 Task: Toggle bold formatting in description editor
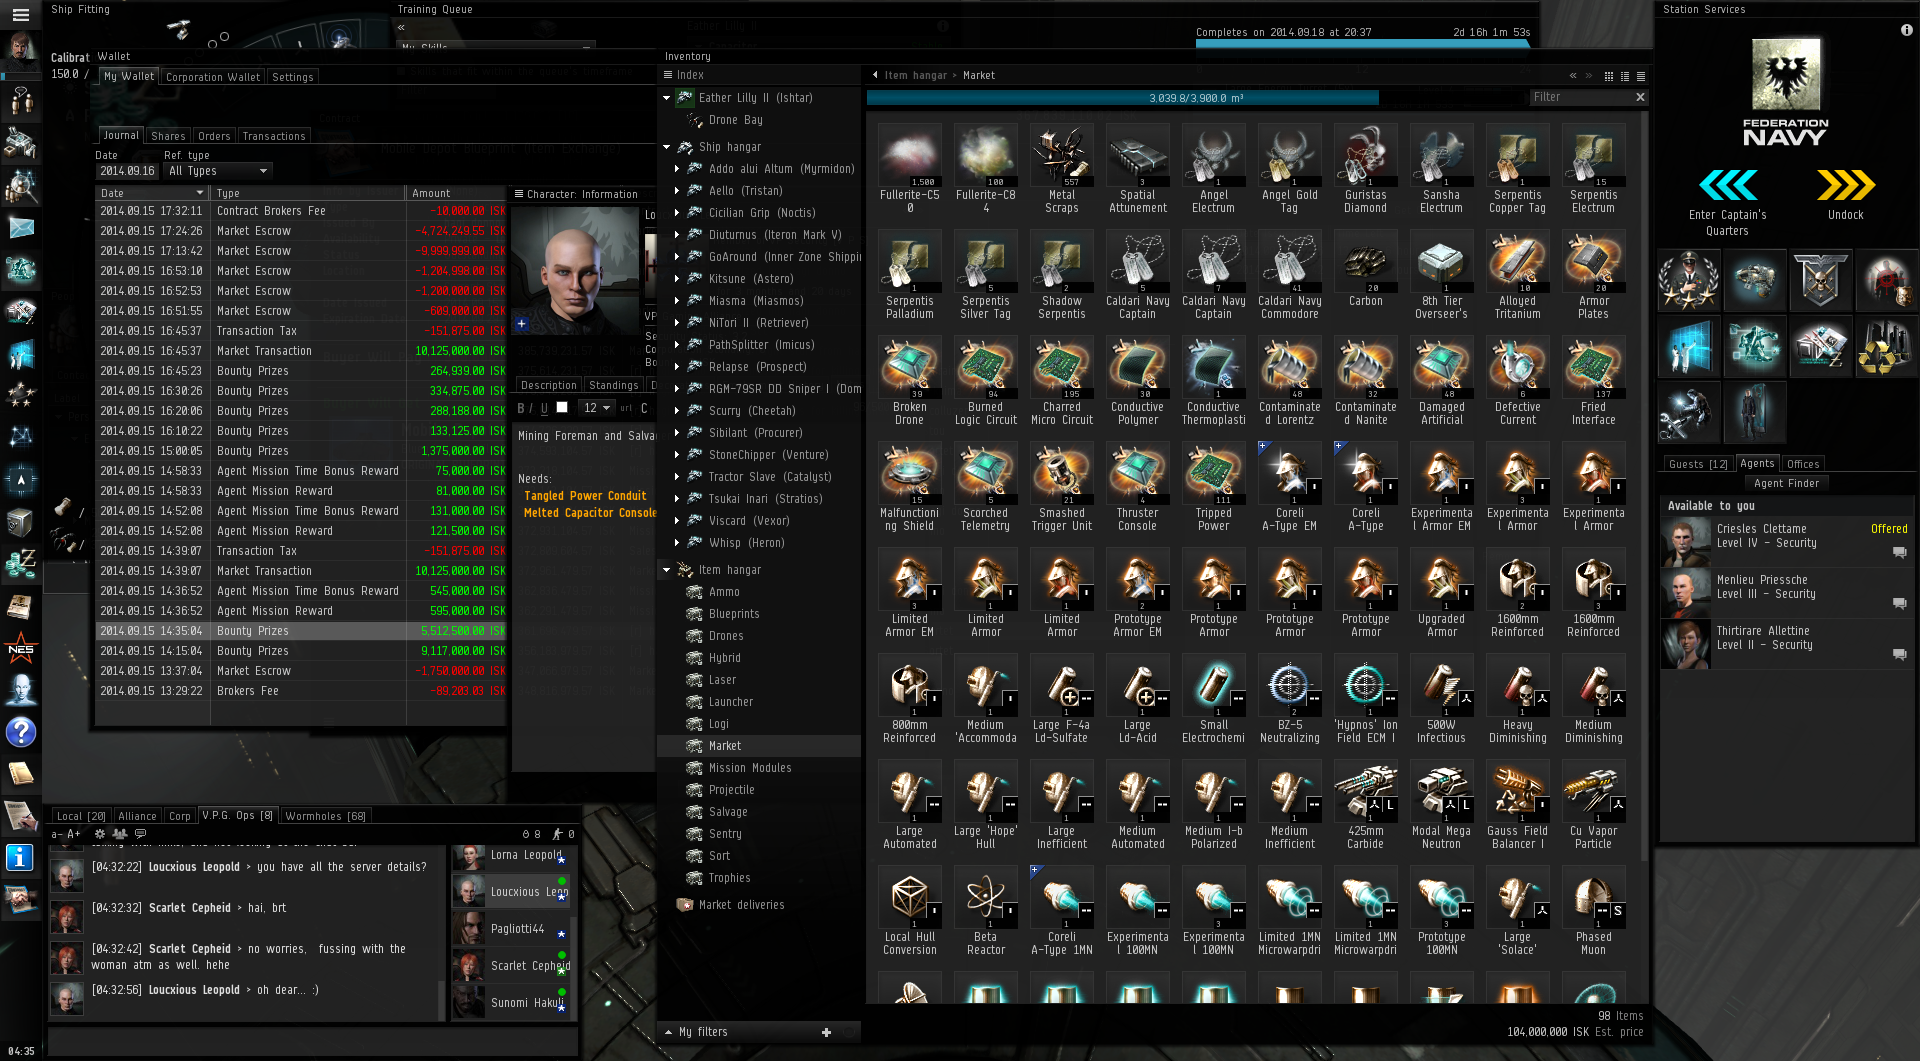click(520, 408)
